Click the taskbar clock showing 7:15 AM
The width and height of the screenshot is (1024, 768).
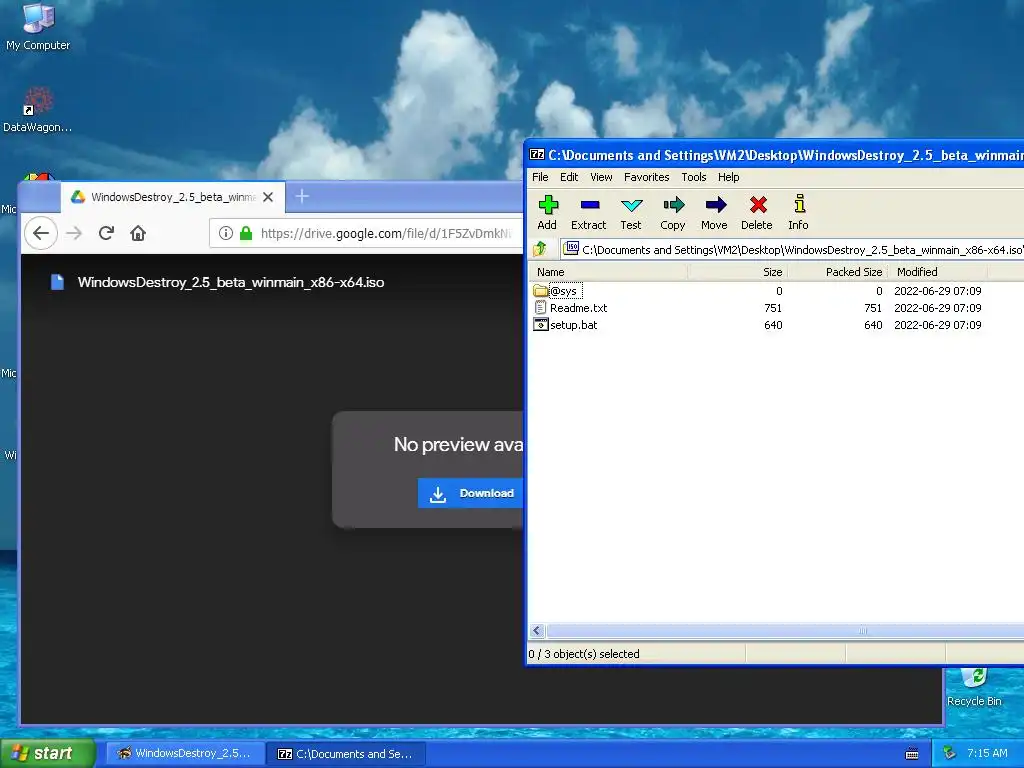click(987, 753)
